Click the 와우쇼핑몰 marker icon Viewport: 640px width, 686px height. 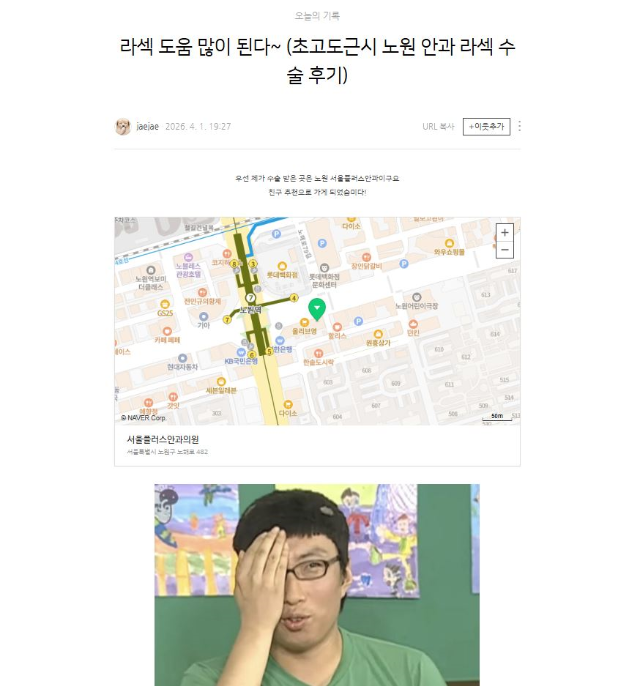449,243
